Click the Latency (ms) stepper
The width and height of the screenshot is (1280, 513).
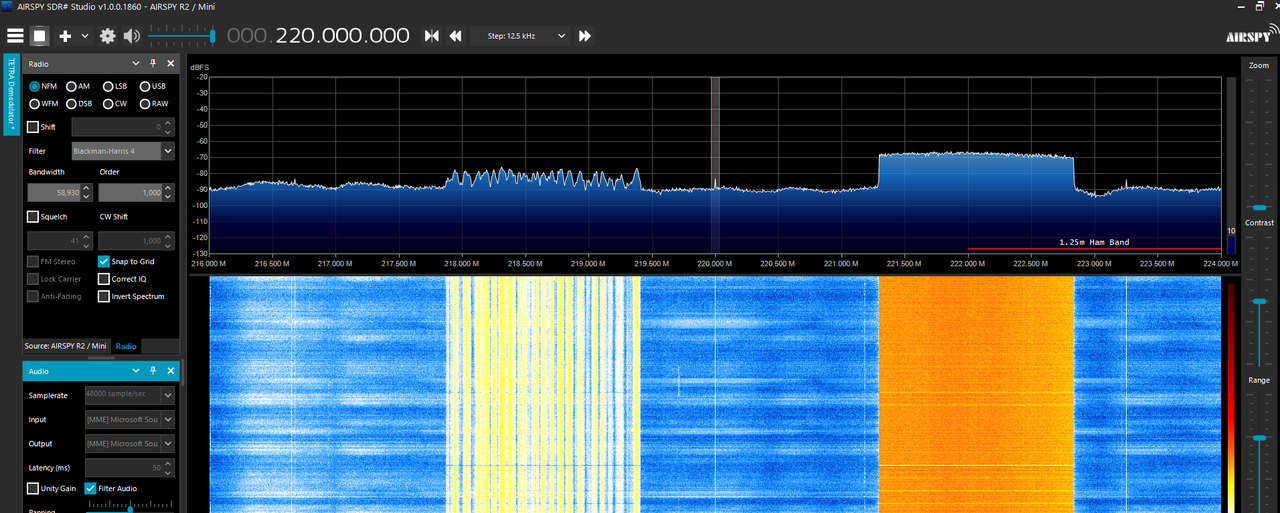coord(168,468)
